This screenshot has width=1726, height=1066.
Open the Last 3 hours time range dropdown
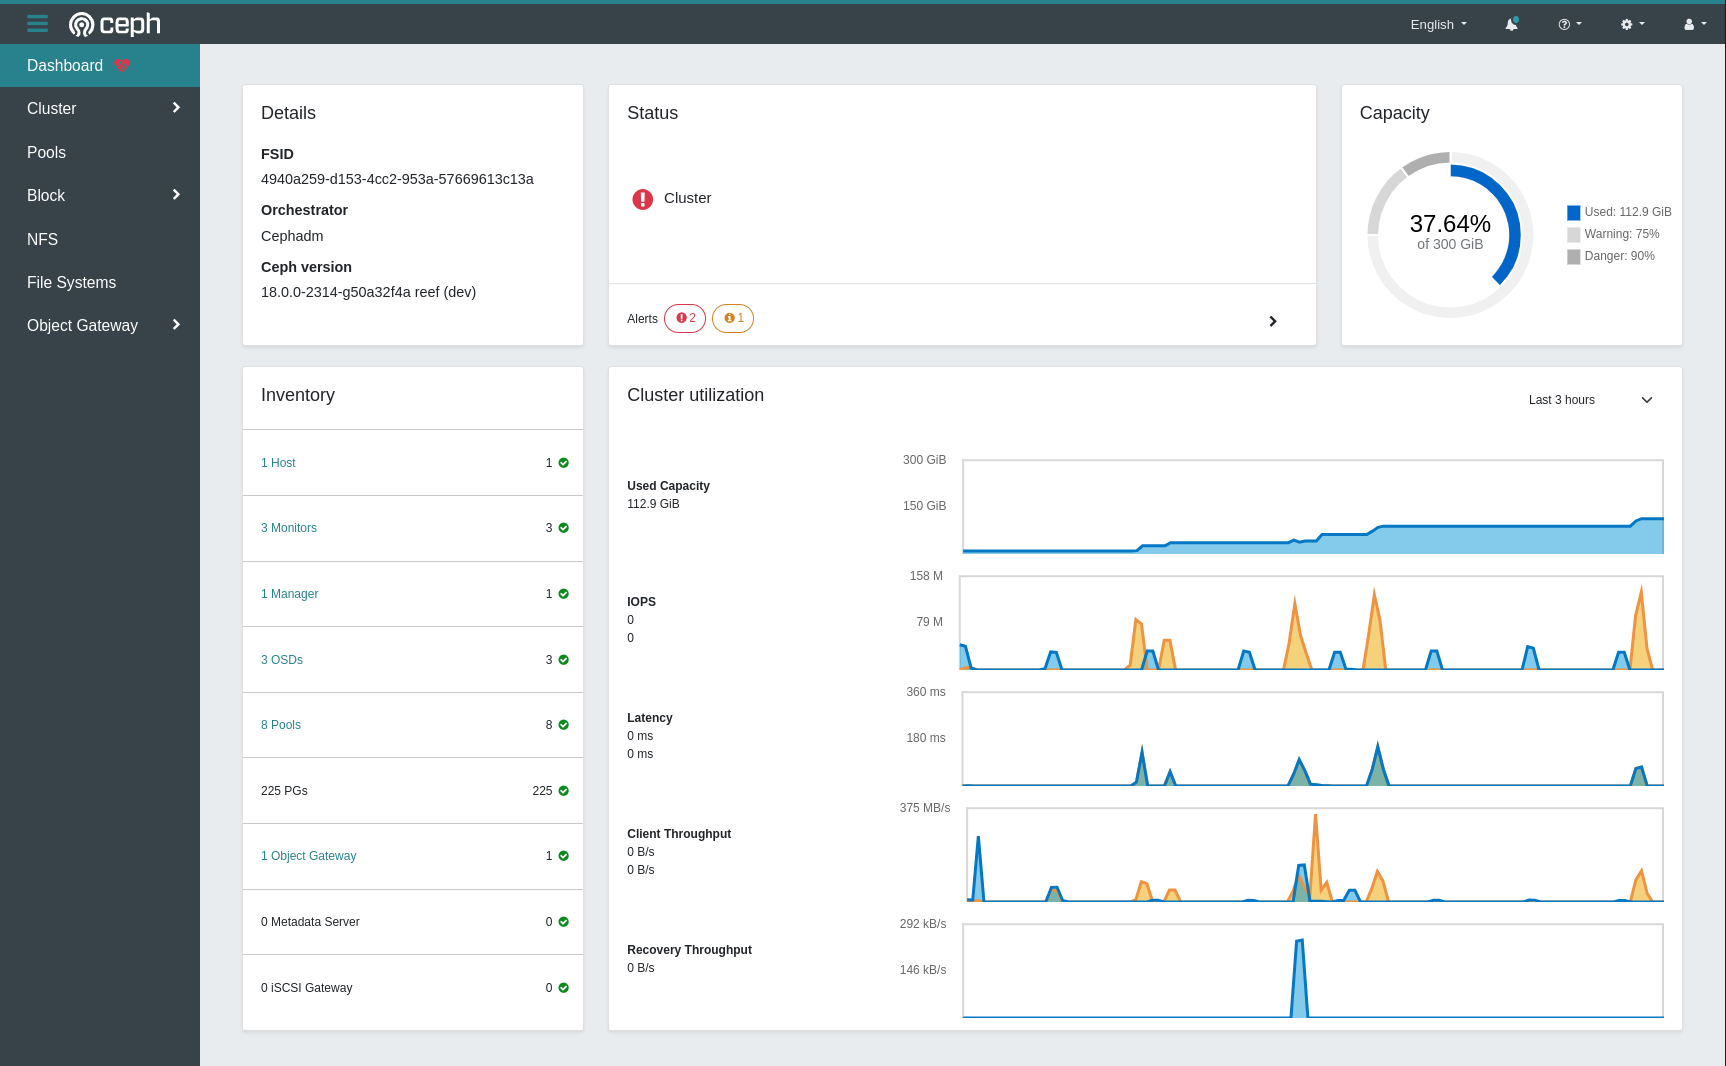(1589, 399)
